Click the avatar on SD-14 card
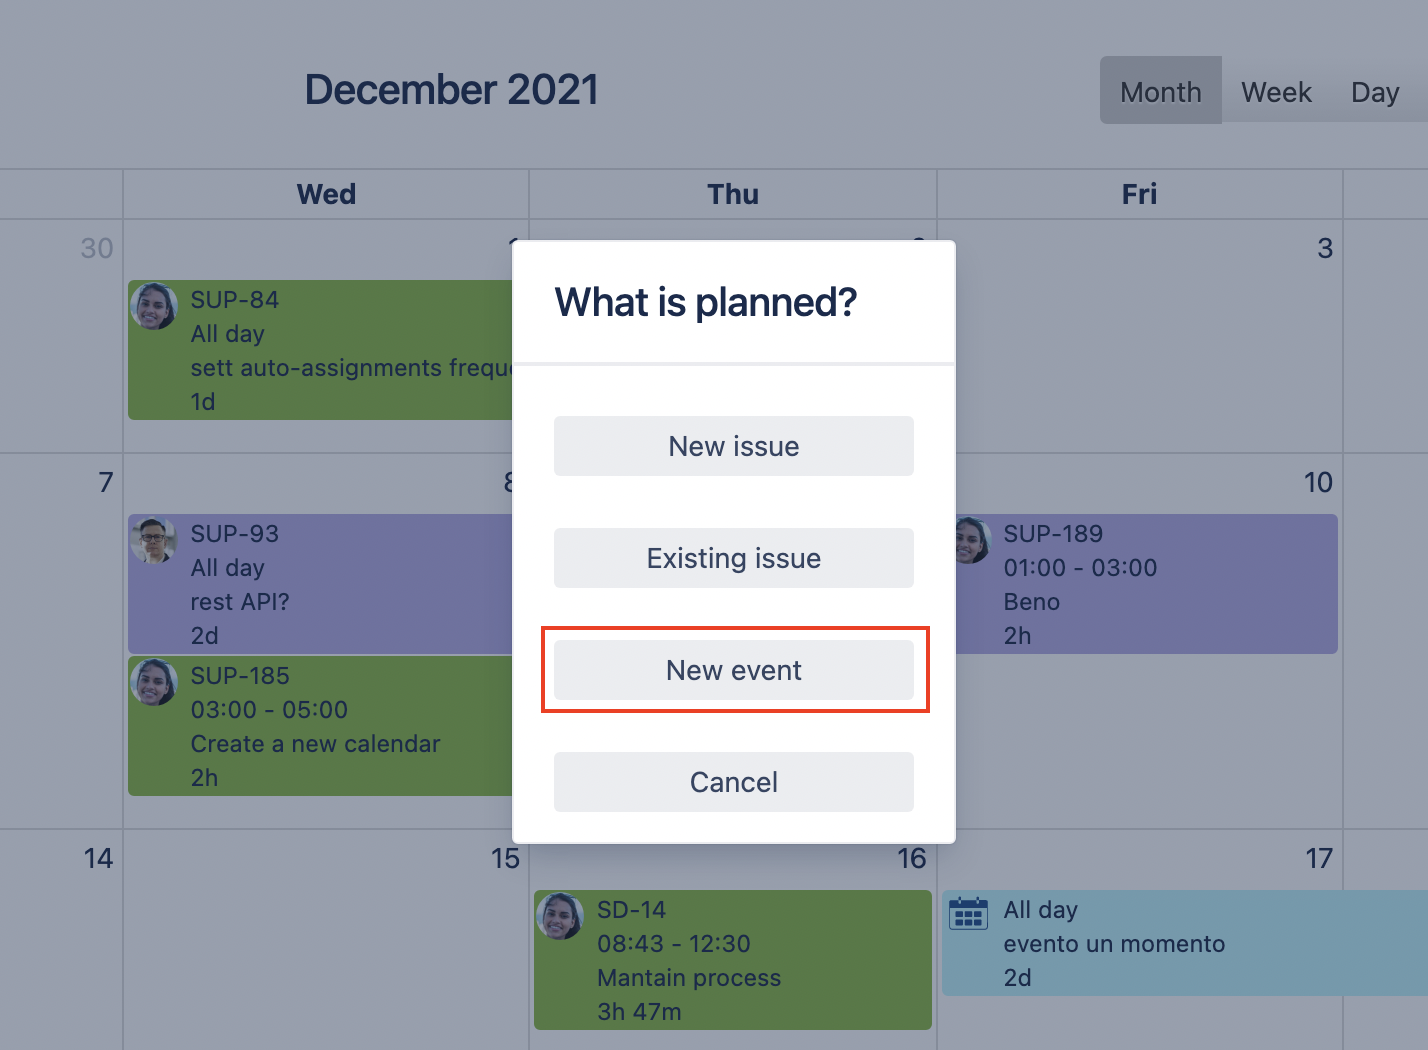Image resolution: width=1428 pixels, height=1050 pixels. click(x=560, y=916)
